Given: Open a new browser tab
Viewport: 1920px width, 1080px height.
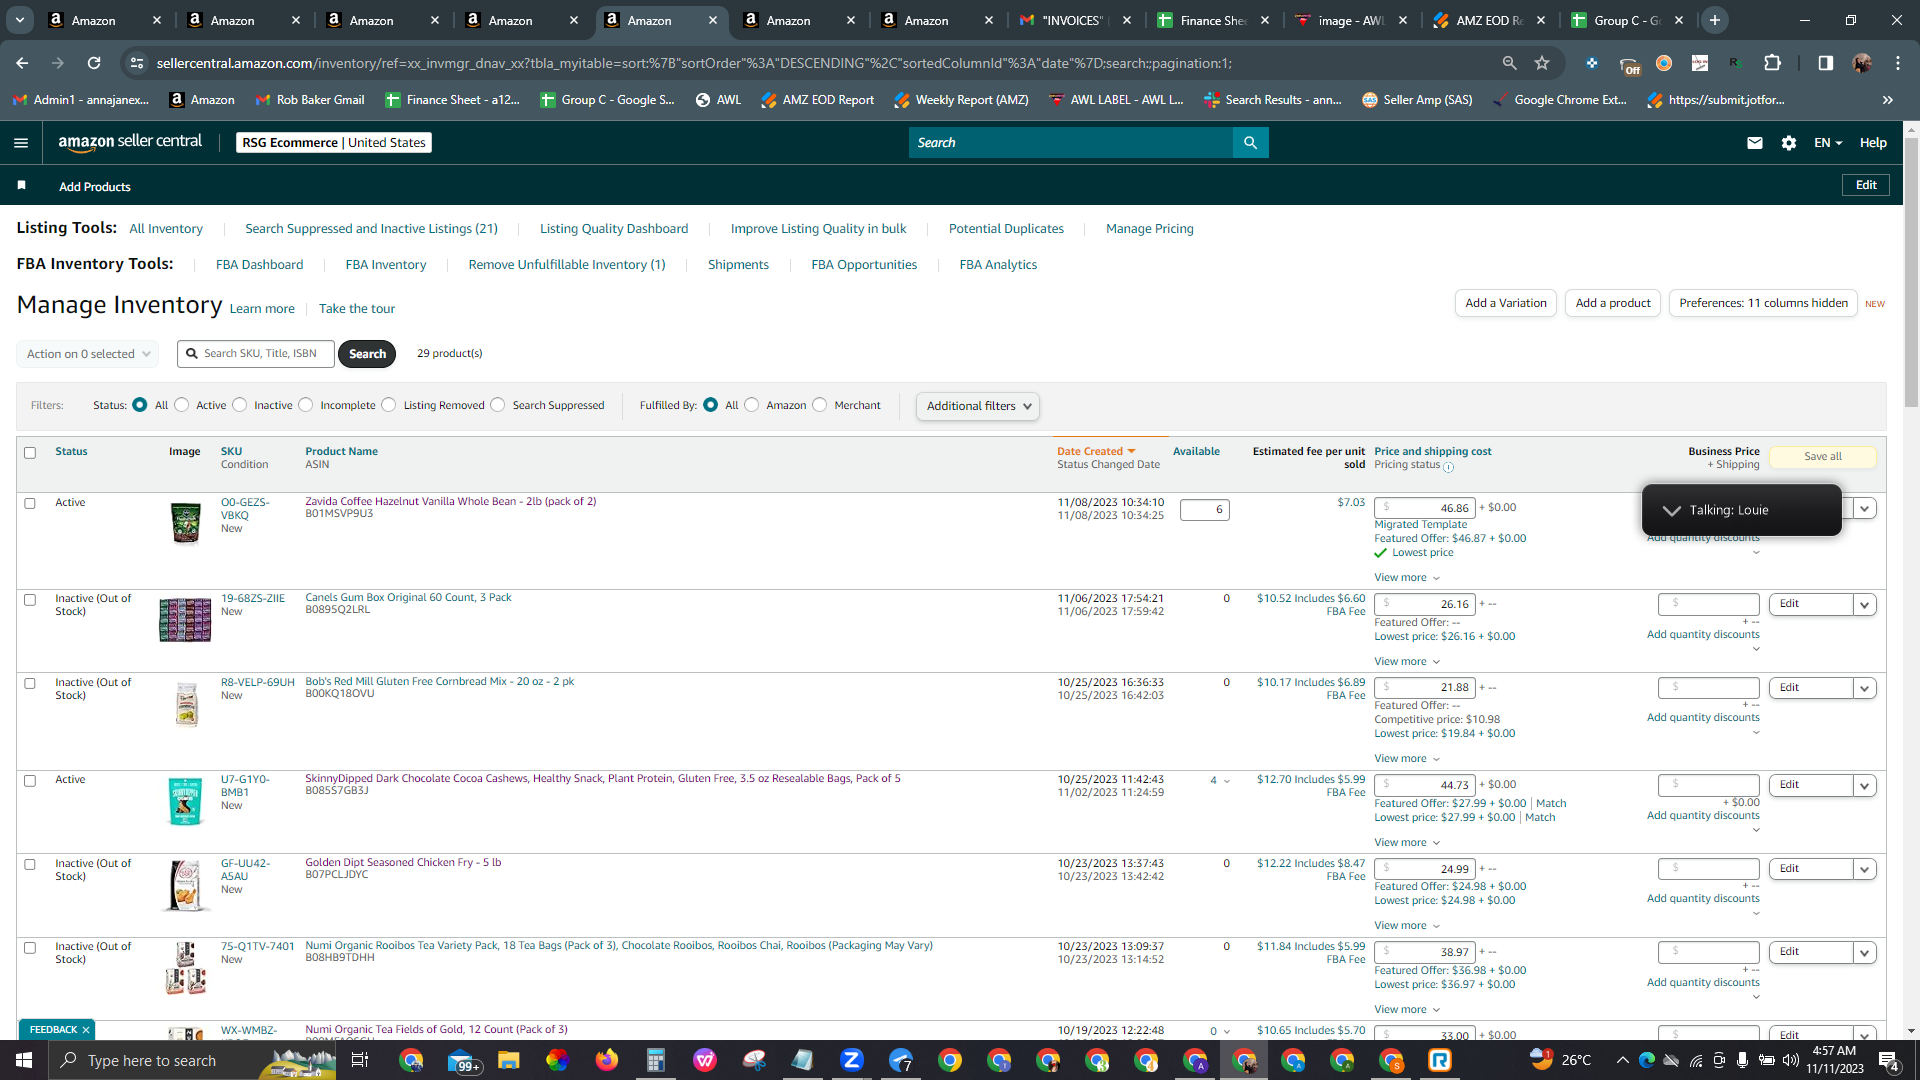Looking at the screenshot, I should [1715, 20].
